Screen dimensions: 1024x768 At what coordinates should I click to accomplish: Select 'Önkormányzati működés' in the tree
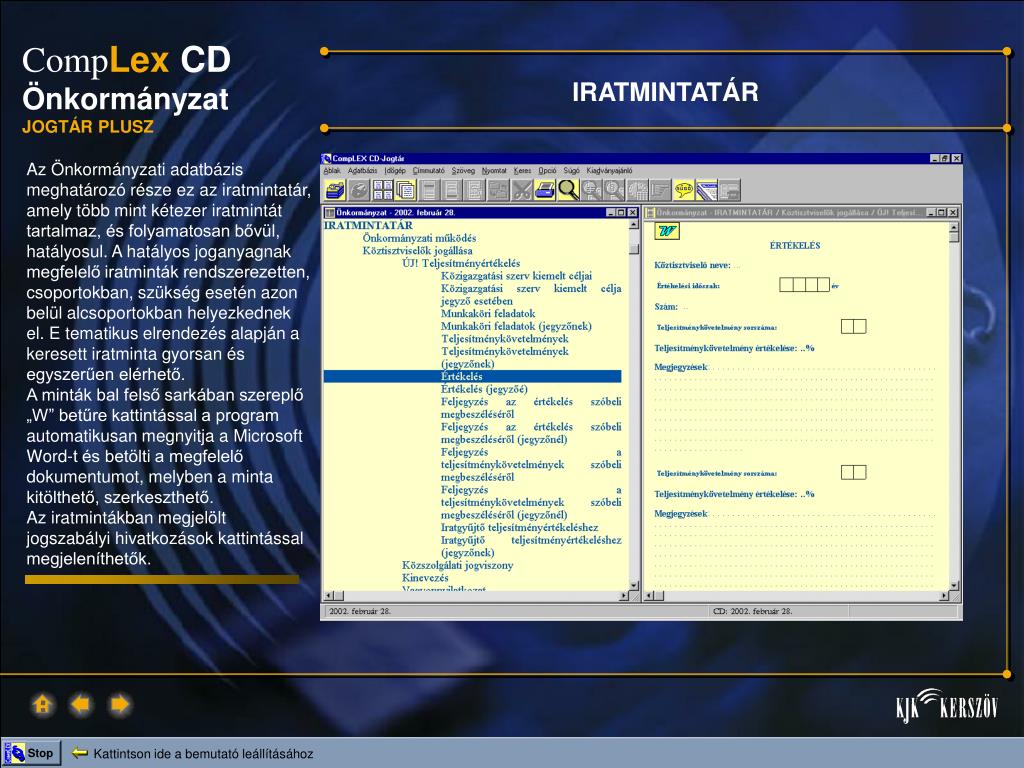(x=419, y=238)
